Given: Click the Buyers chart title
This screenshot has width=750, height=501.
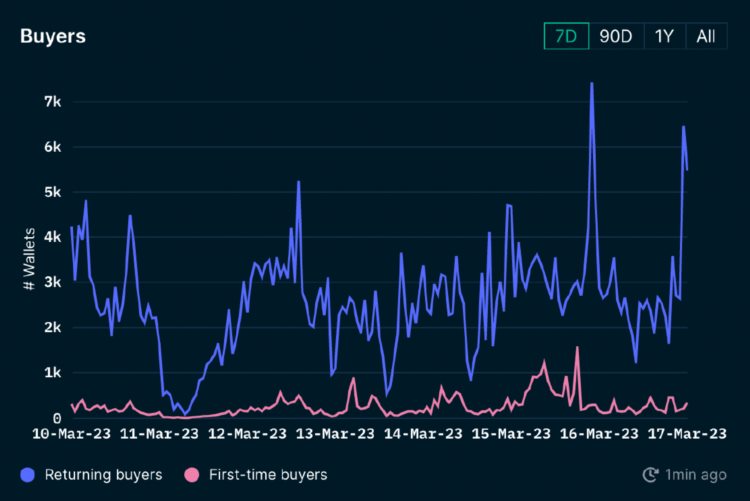Looking at the screenshot, I should (x=53, y=36).
